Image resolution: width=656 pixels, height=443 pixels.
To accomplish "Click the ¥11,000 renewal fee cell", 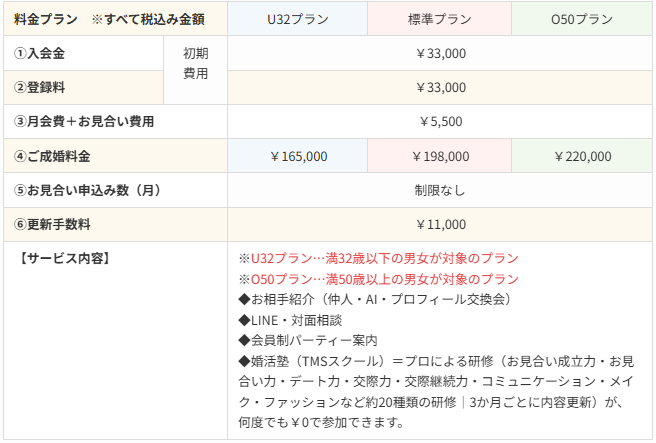I will (440, 225).
